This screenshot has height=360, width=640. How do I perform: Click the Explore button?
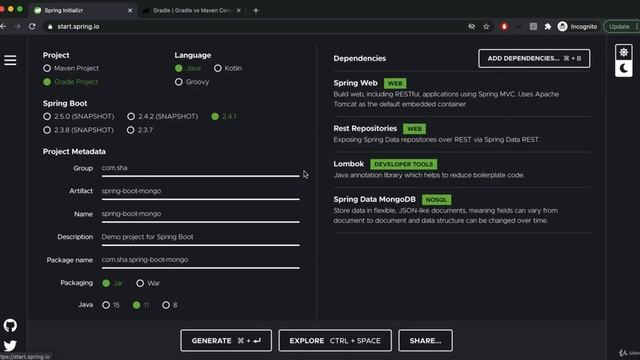click(x=335, y=340)
